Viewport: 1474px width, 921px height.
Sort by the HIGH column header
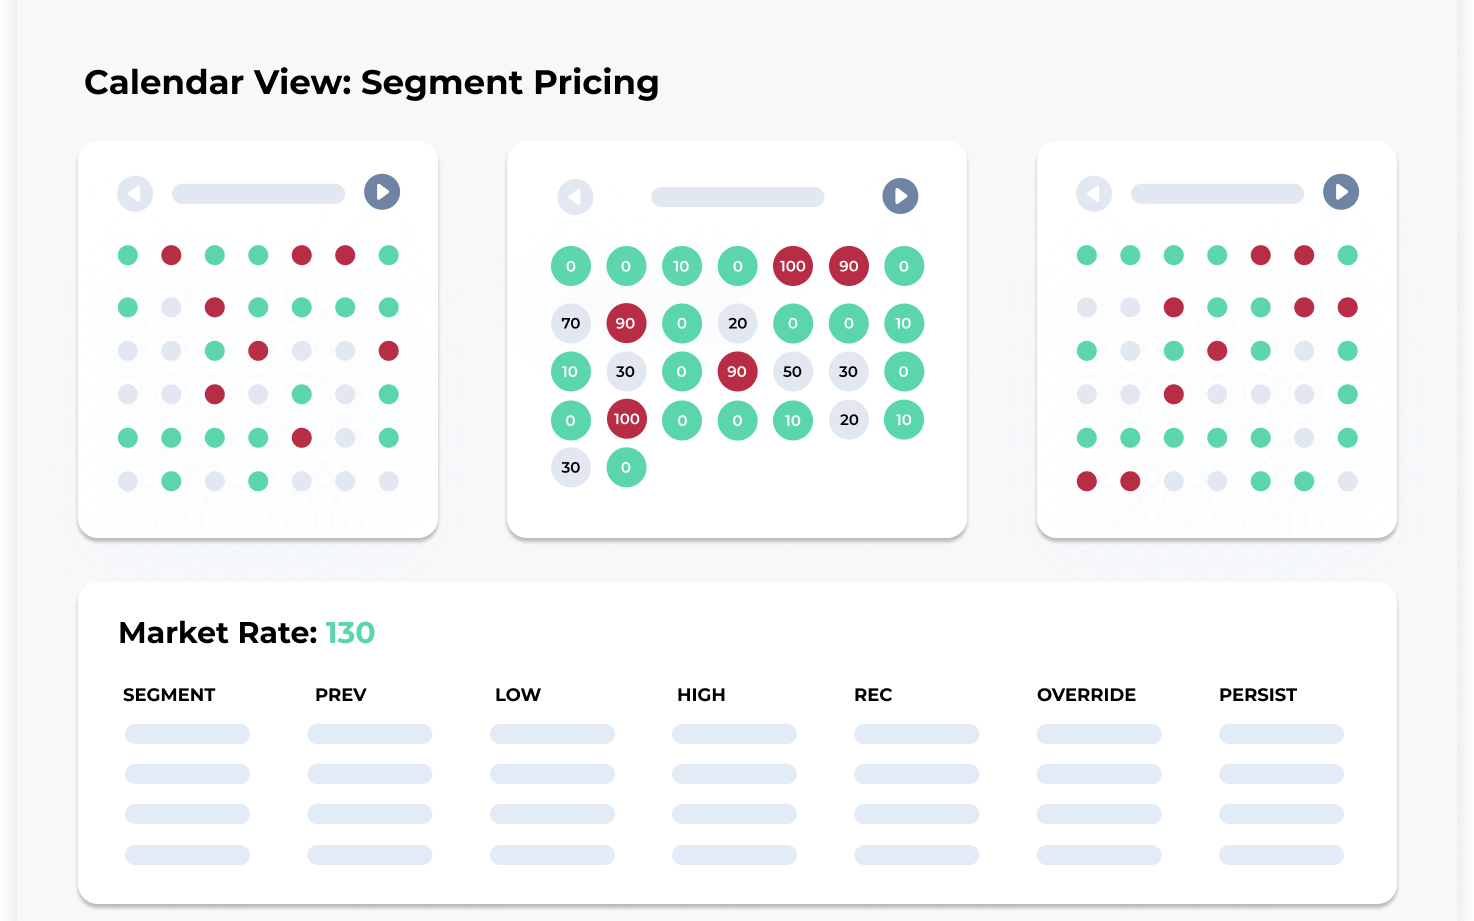[x=701, y=695]
